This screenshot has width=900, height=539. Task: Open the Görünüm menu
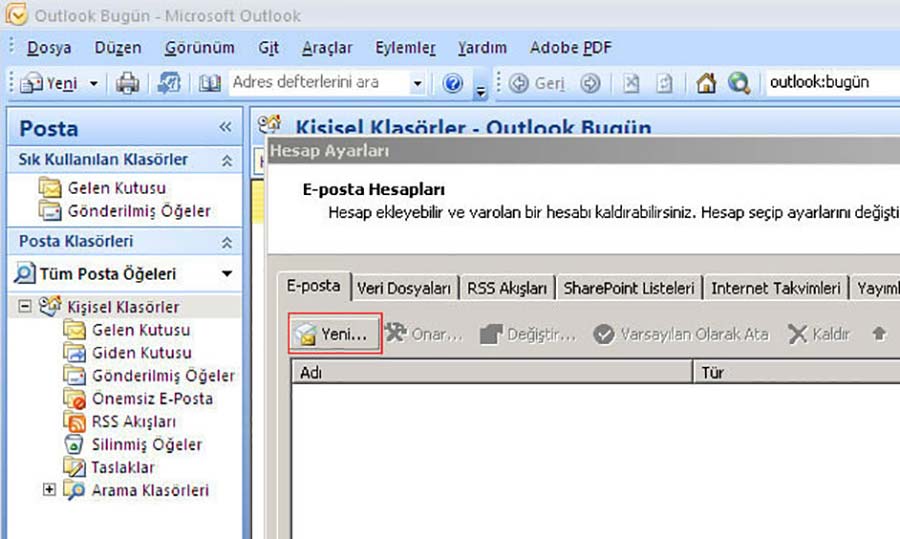point(199,48)
